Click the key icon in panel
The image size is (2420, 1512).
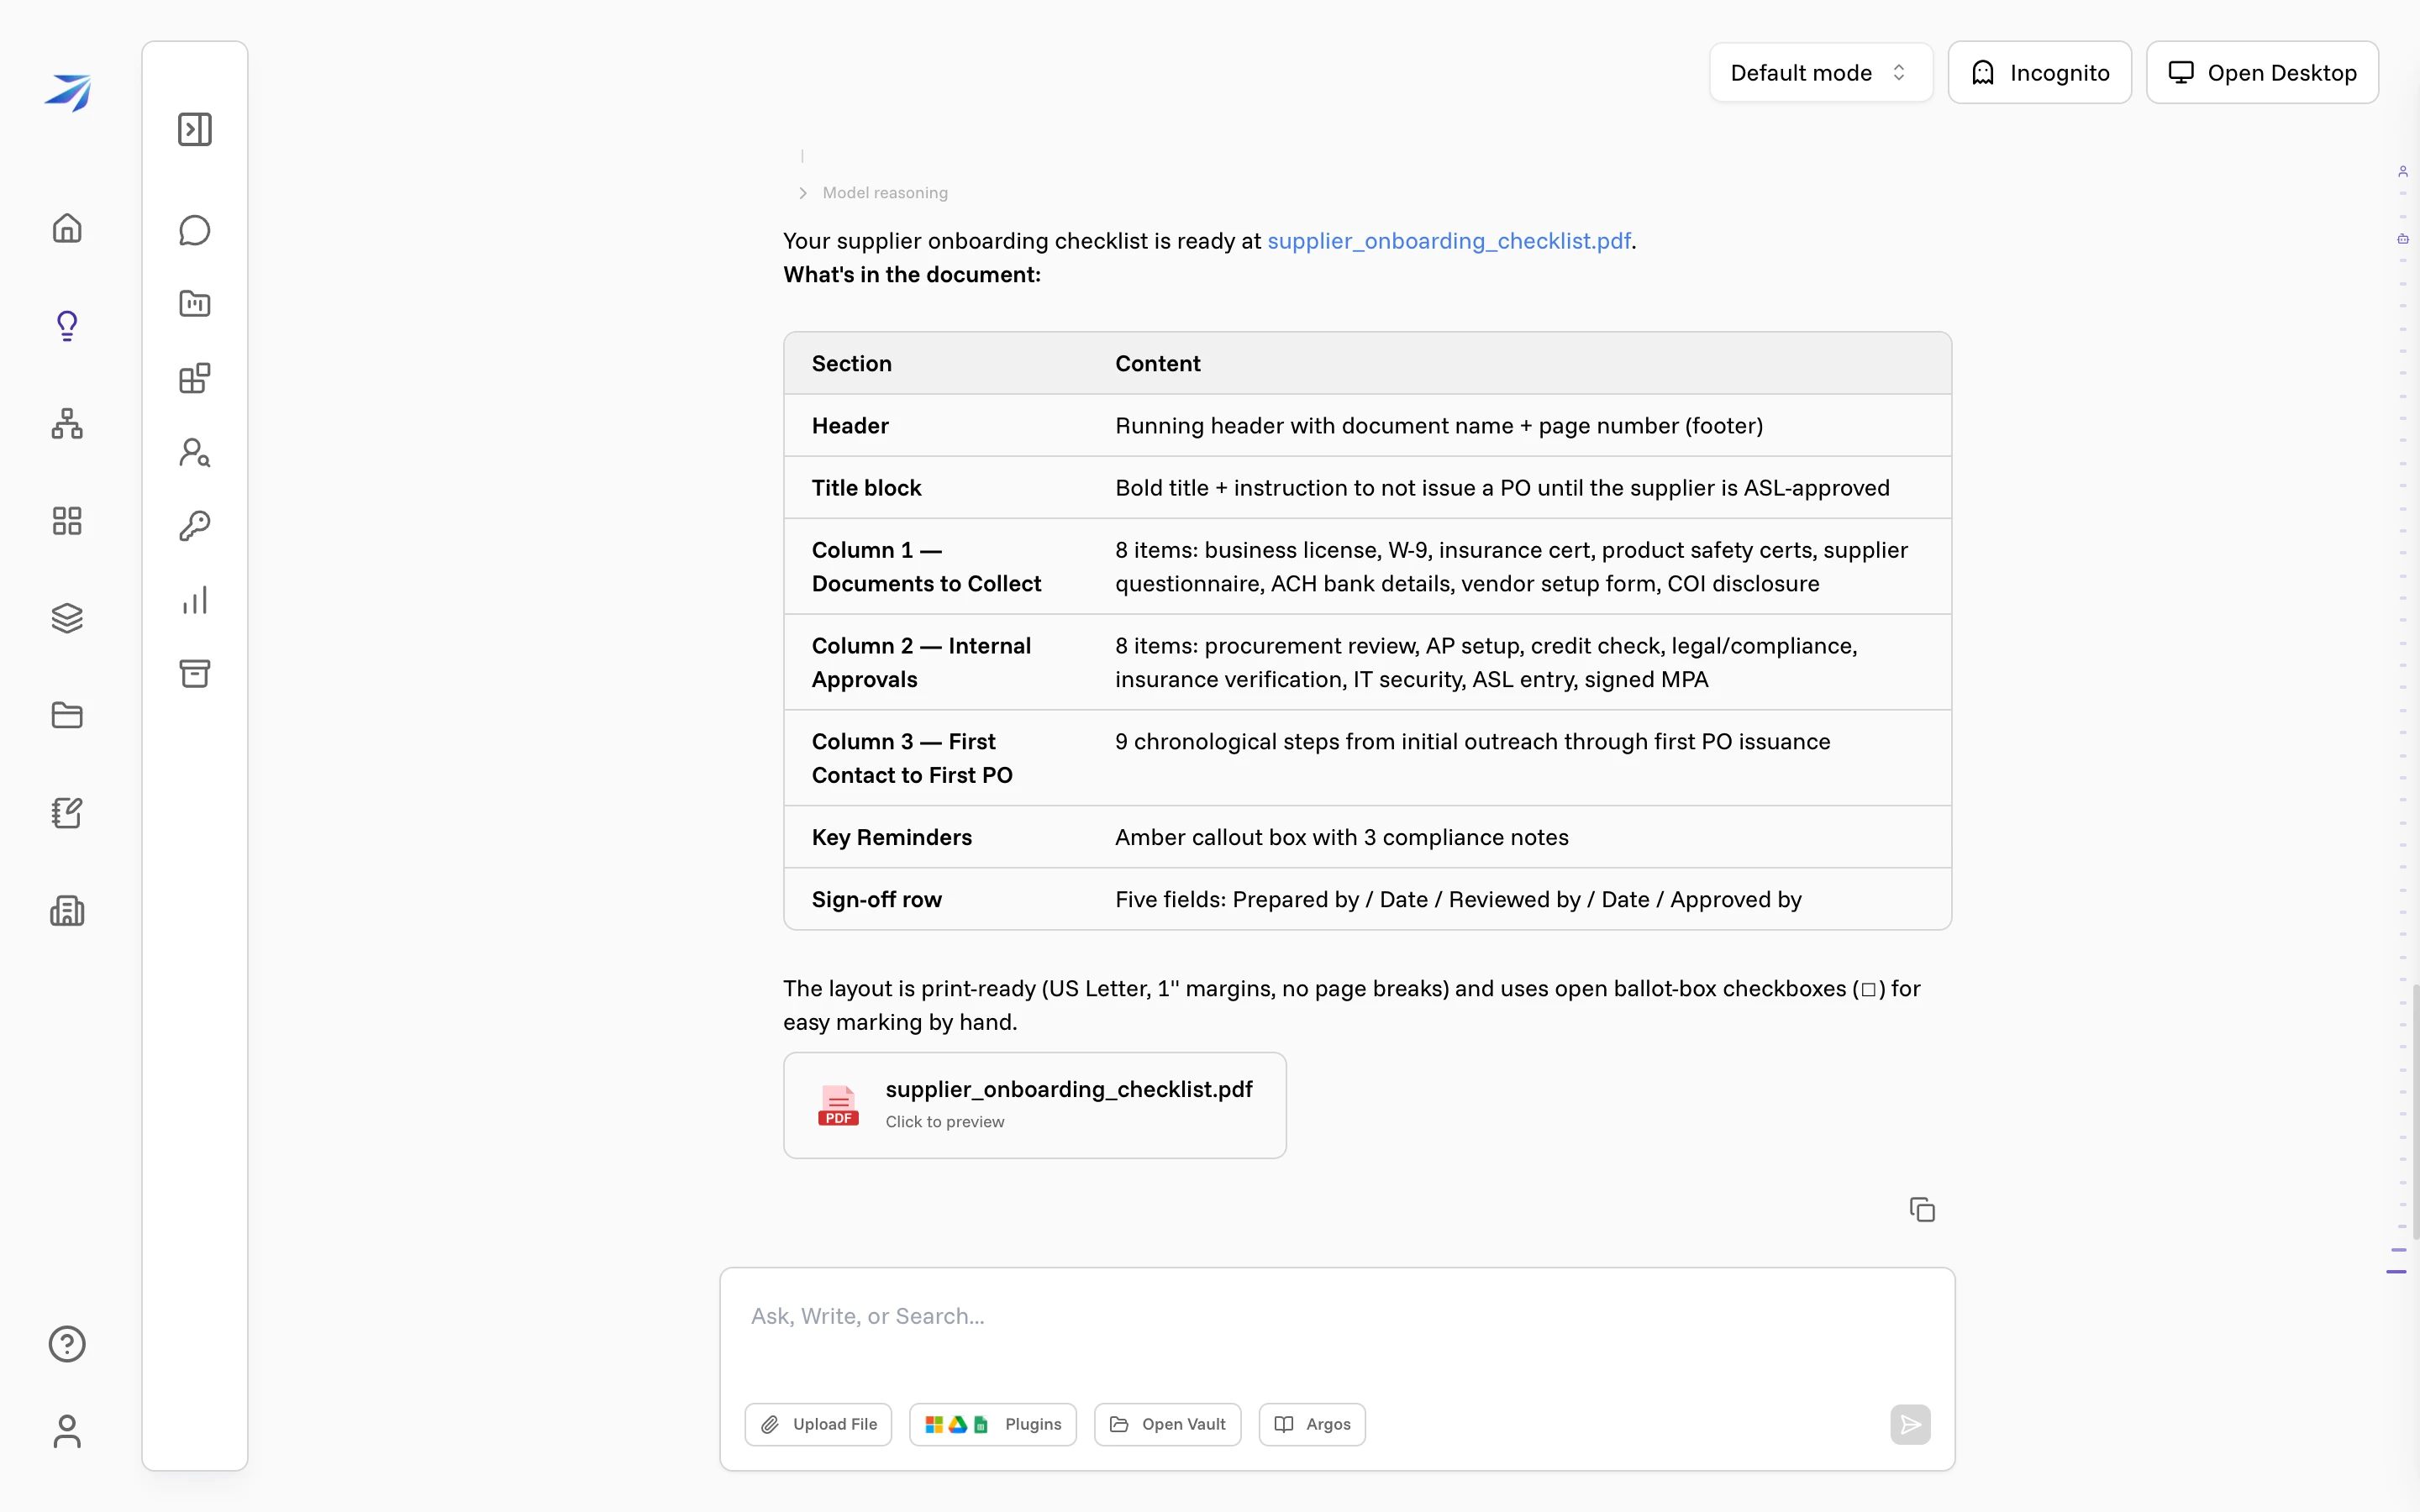(x=195, y=526)
